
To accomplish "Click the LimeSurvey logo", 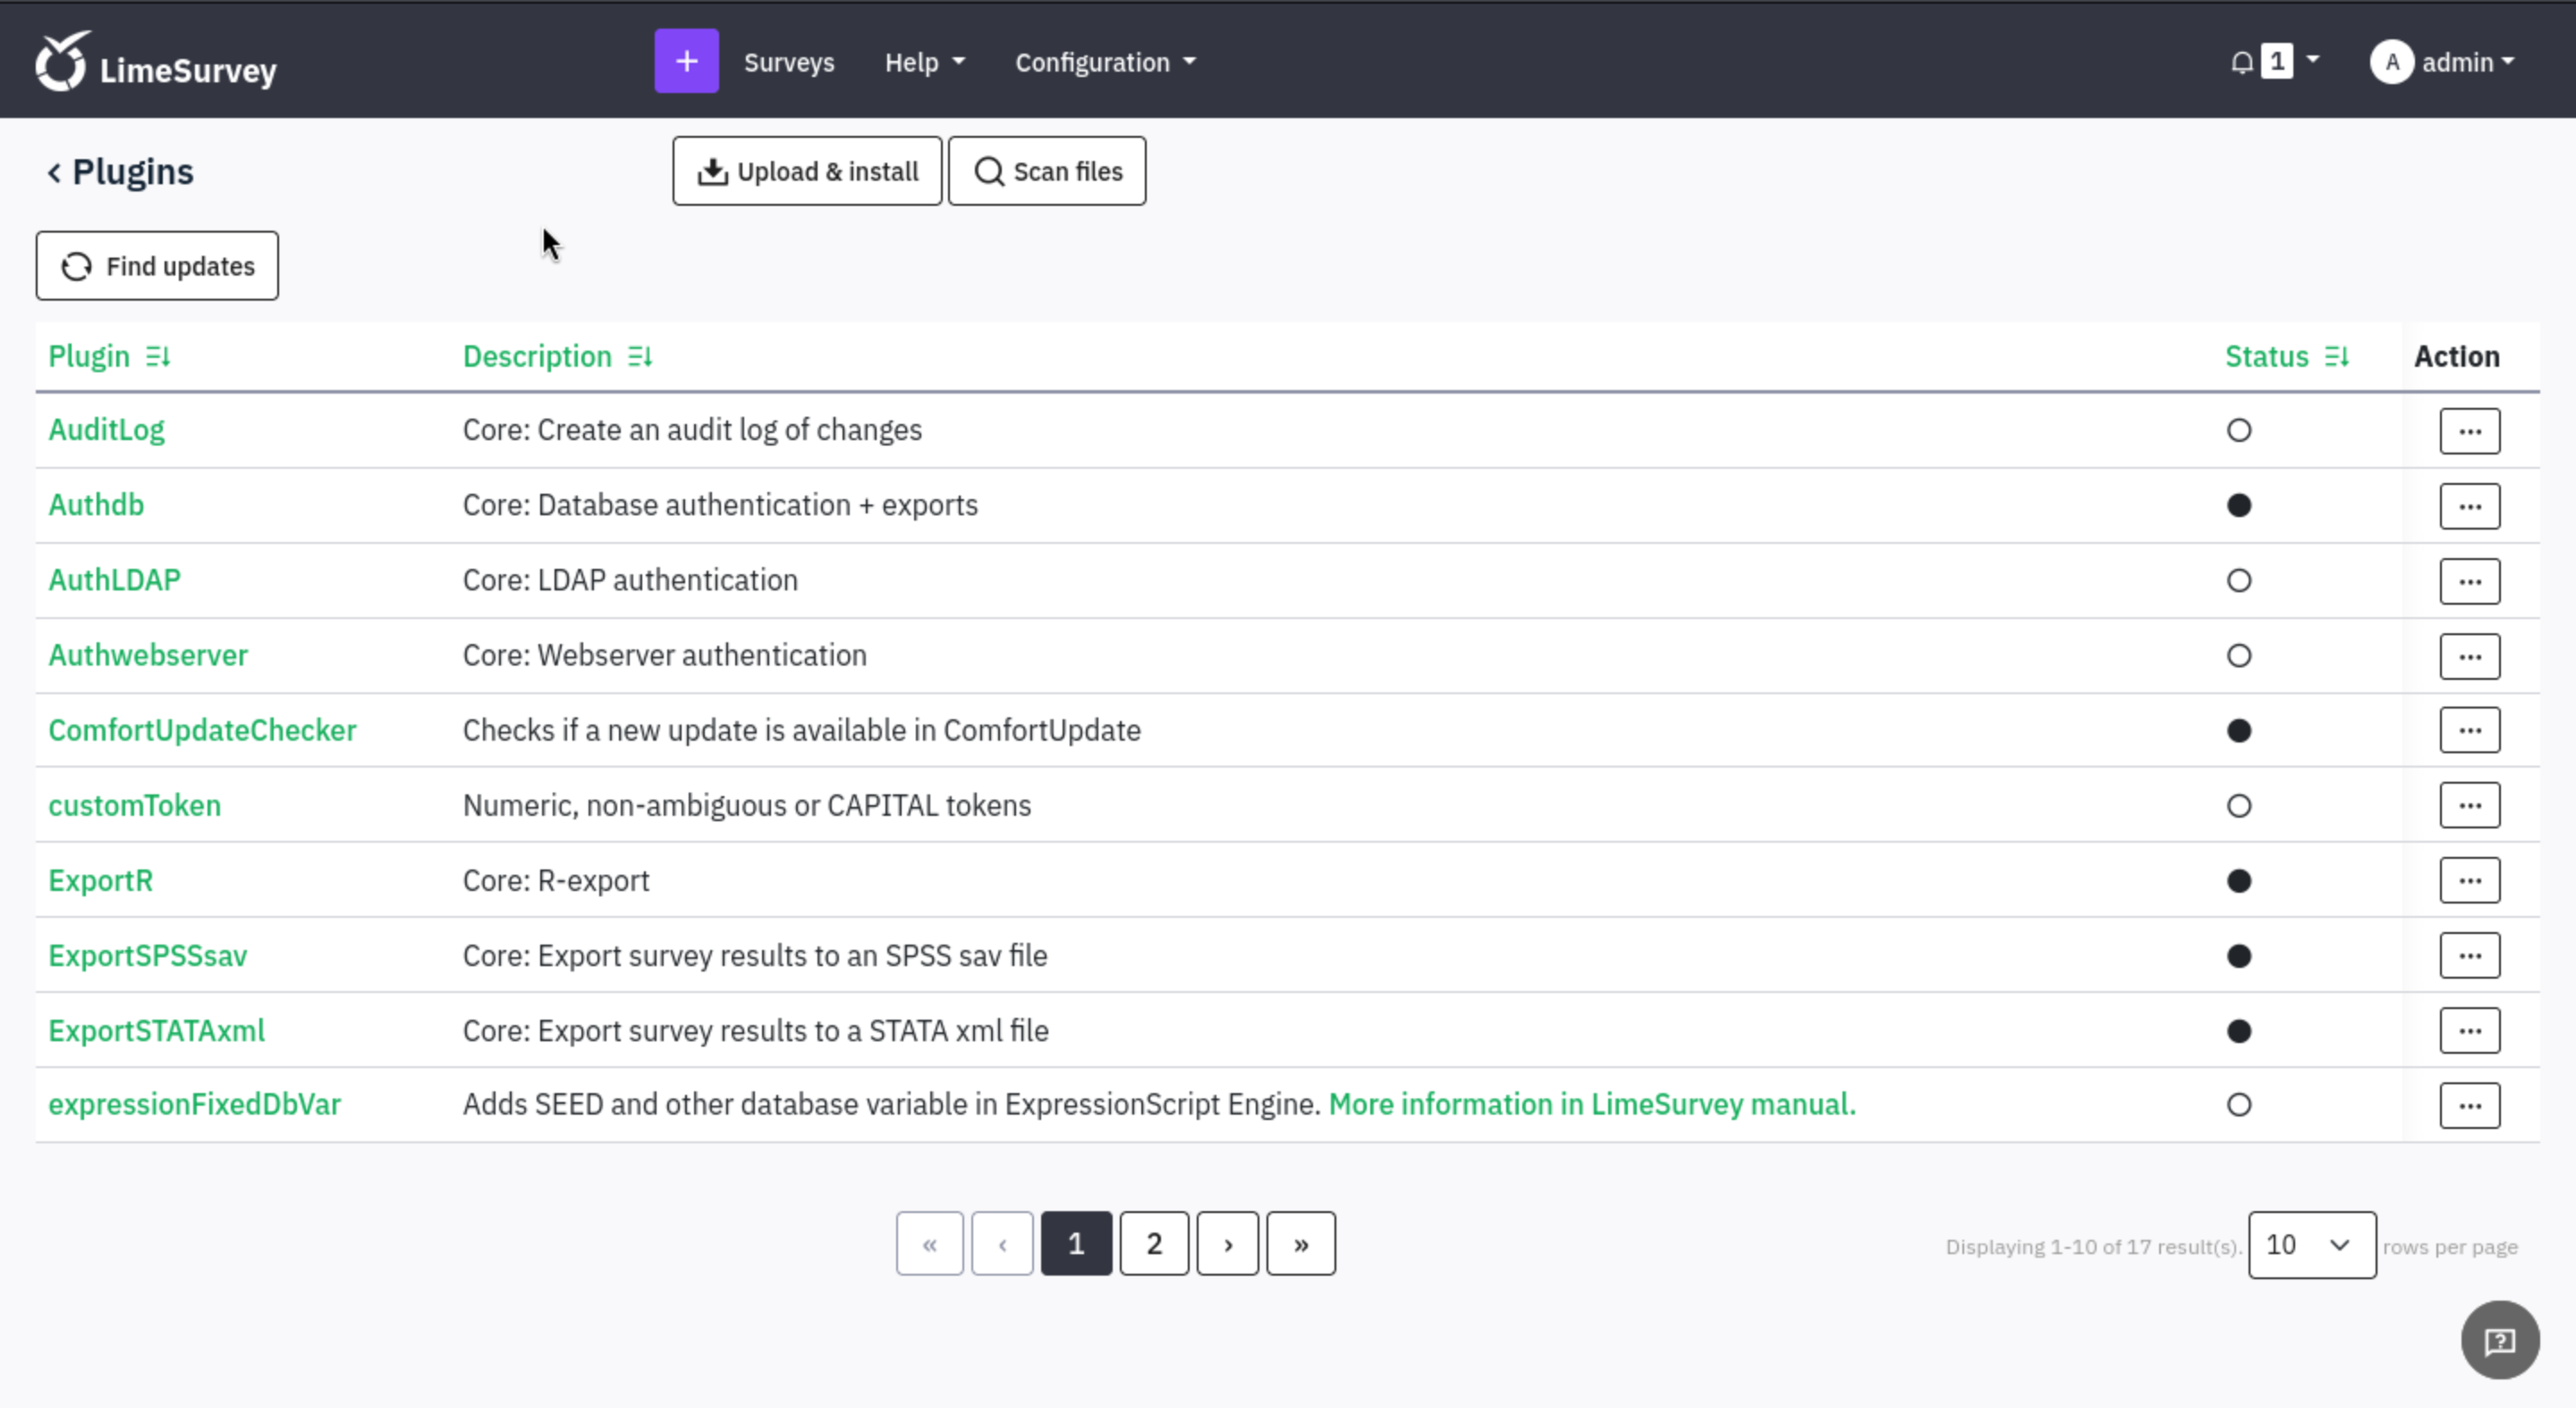I will [157, 62].
